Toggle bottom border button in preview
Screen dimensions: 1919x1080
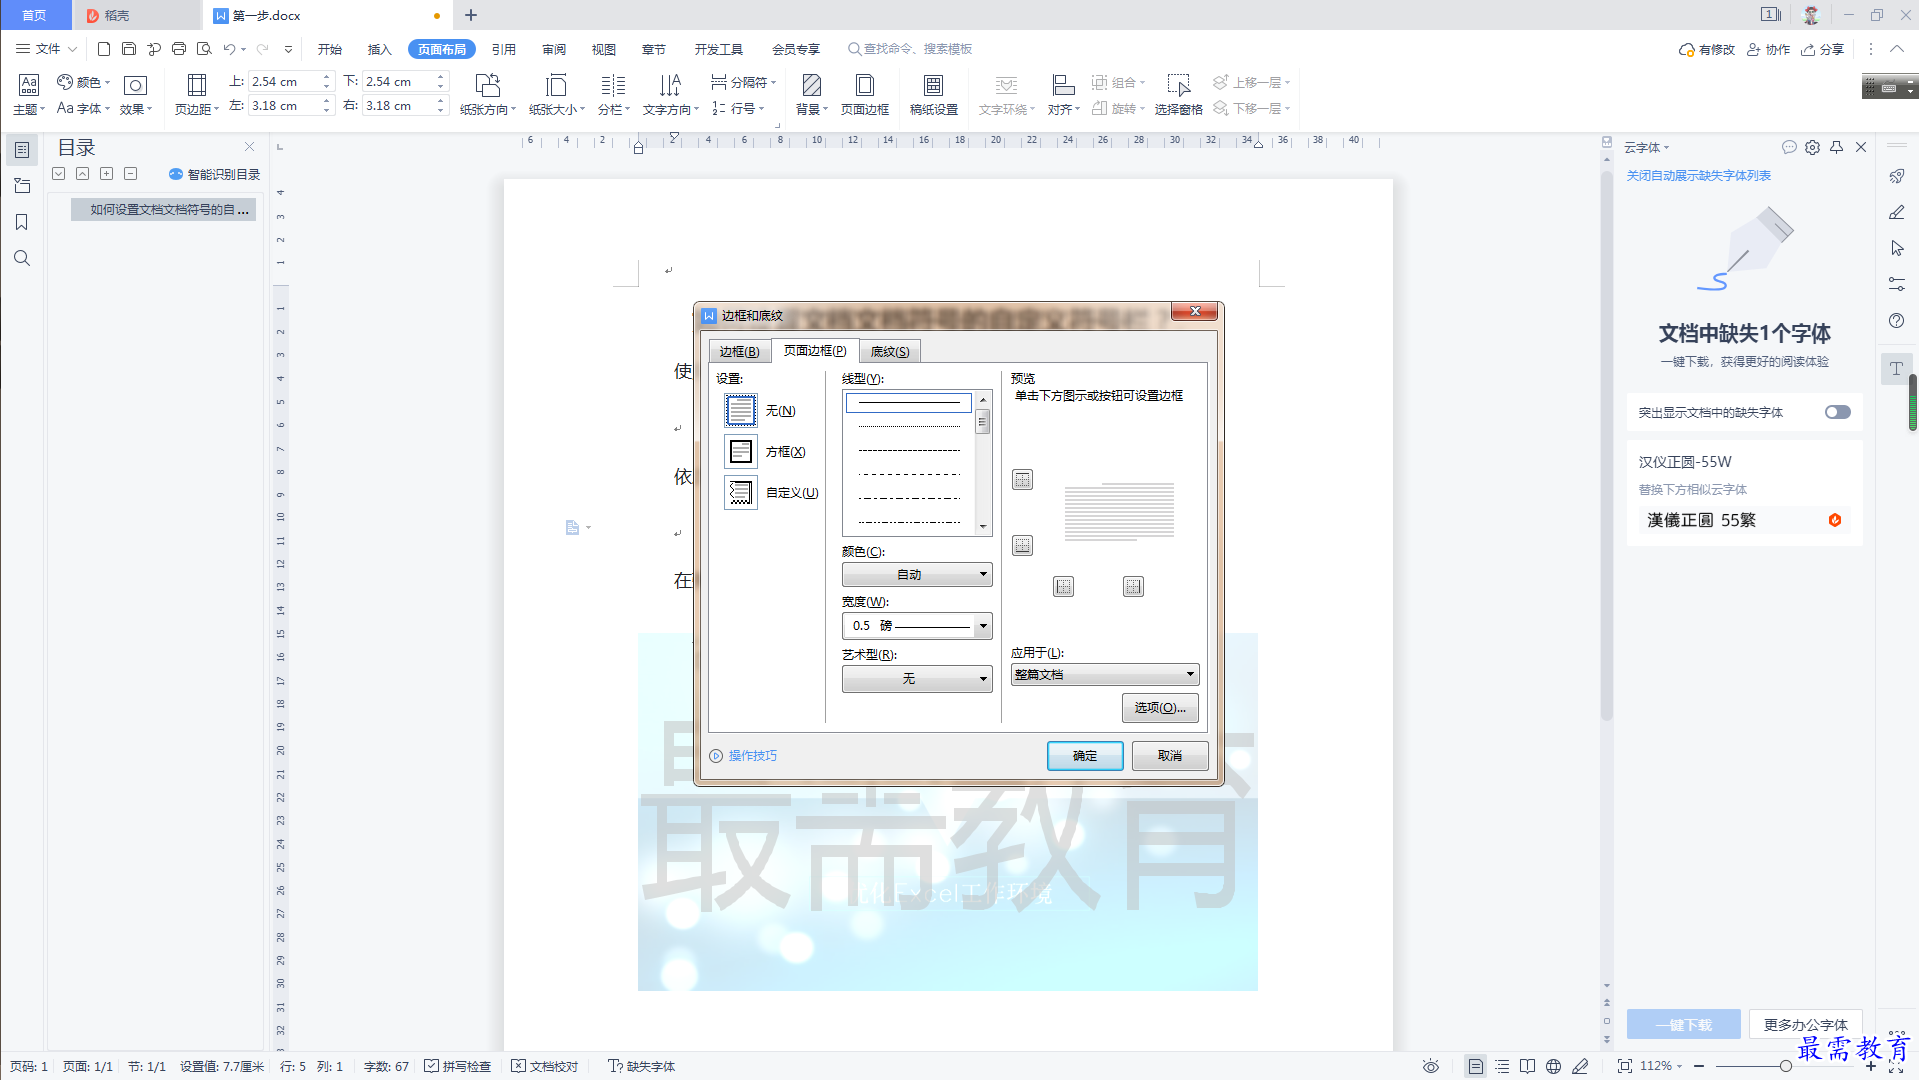(1022, 545)
